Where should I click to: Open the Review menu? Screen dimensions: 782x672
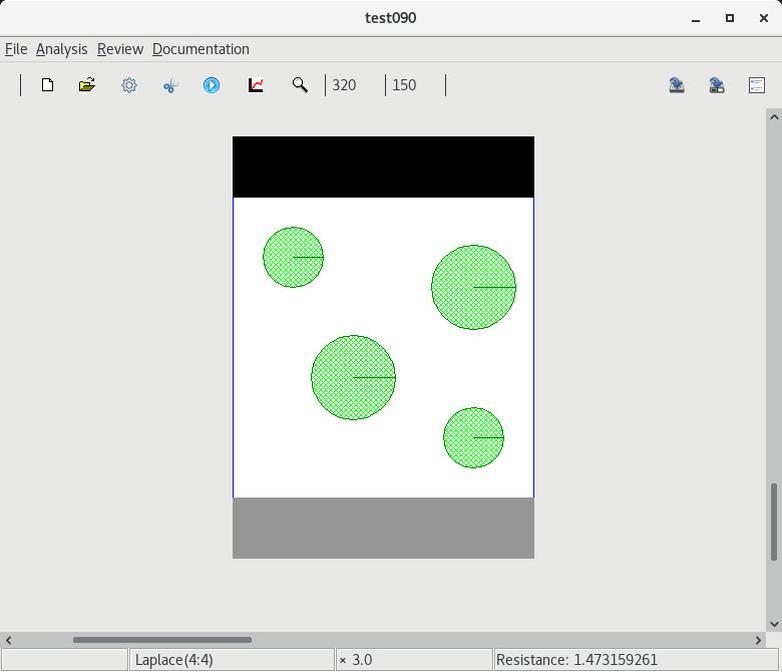(x=120, y=49)
